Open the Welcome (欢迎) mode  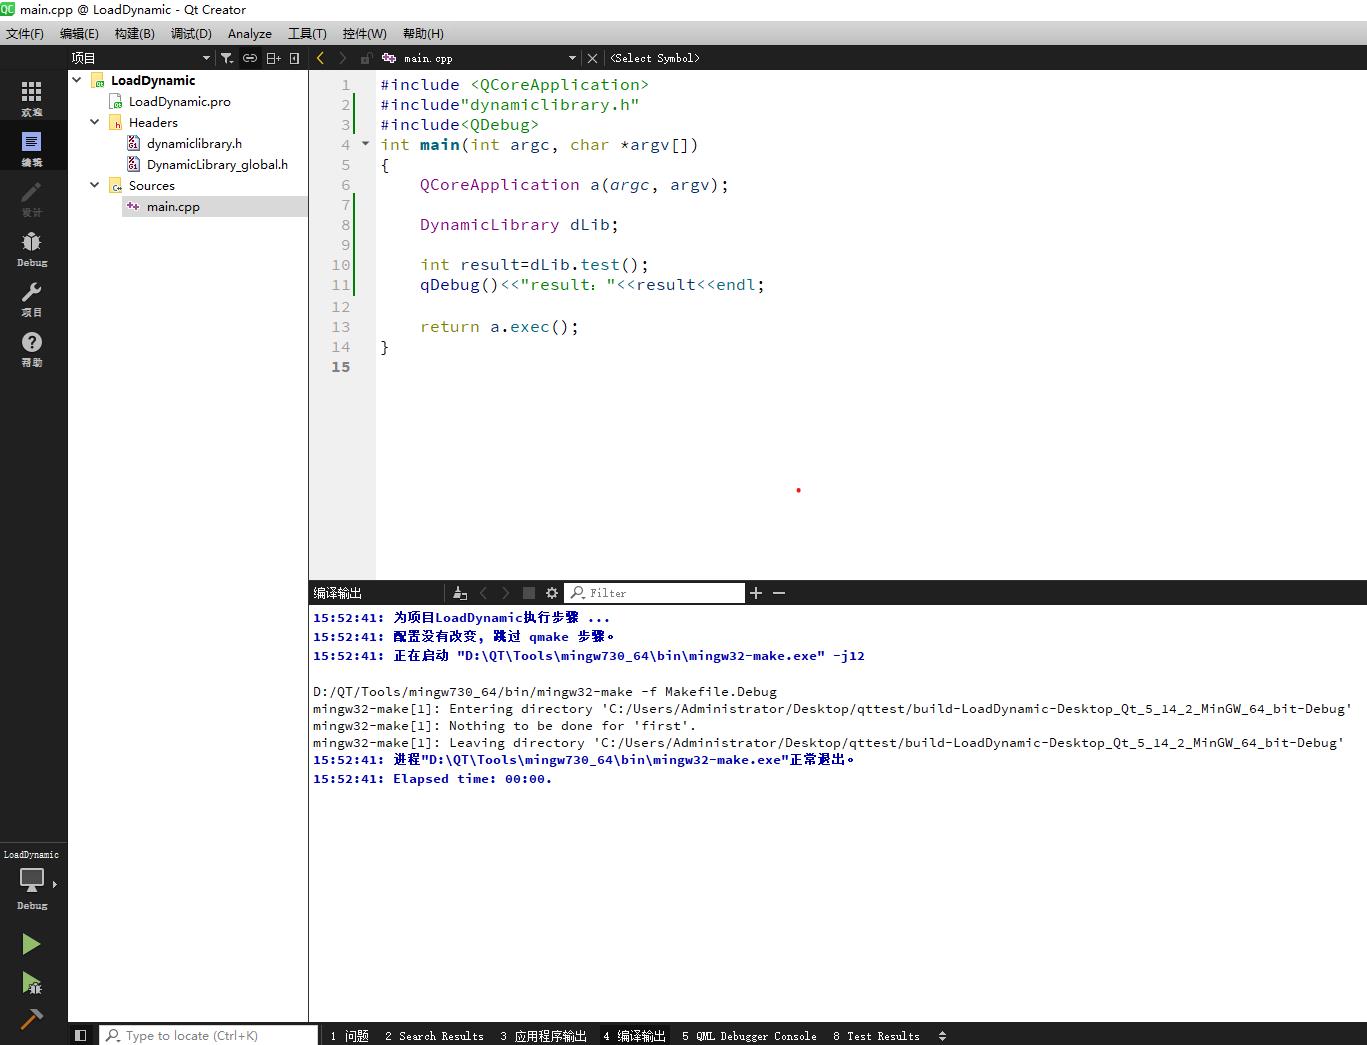32,99
